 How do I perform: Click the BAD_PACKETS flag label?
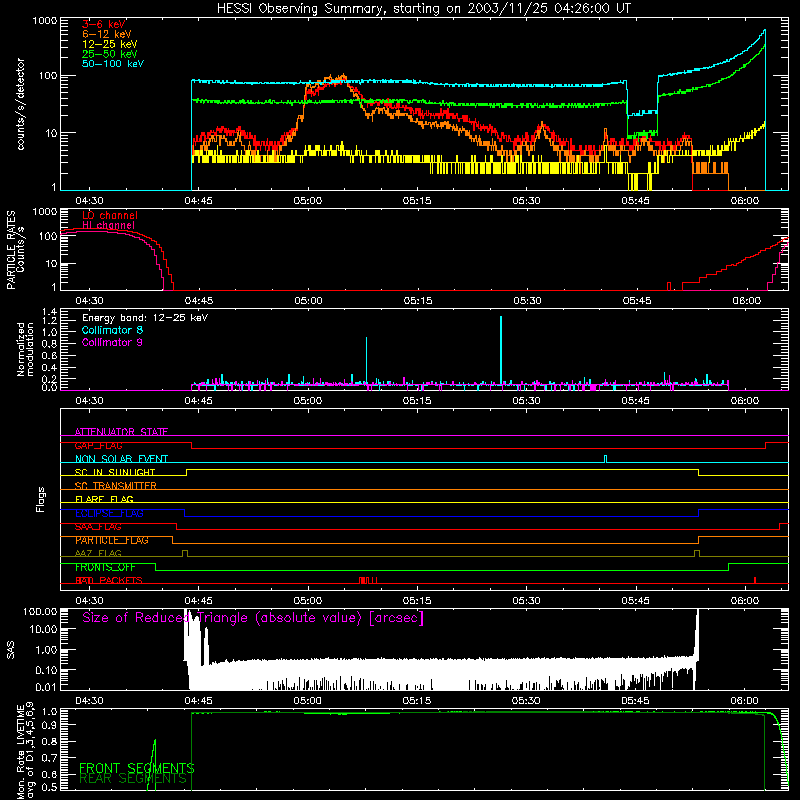109,581
